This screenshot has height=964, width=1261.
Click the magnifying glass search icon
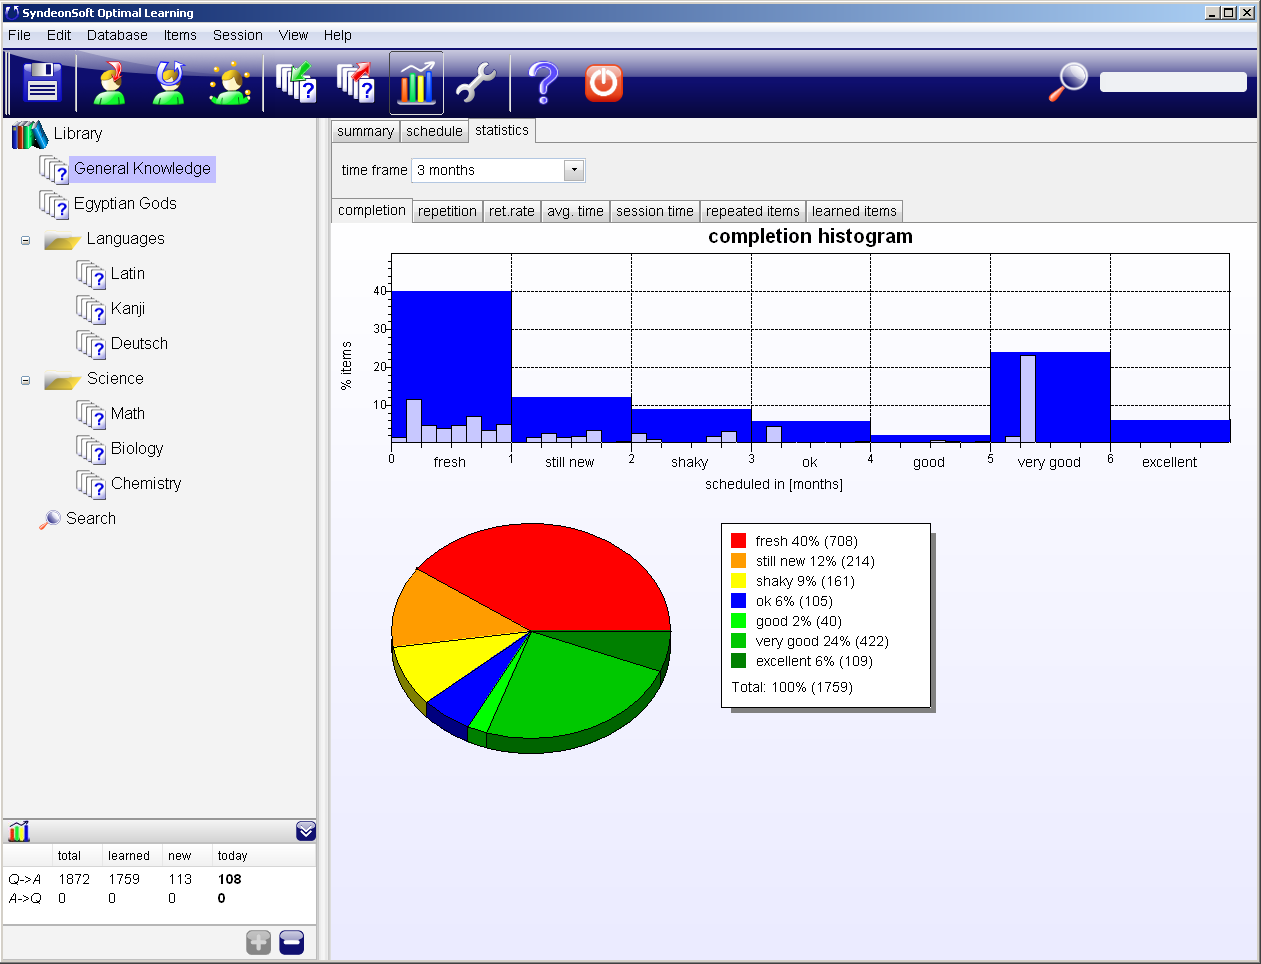(x=1068, y=82)
